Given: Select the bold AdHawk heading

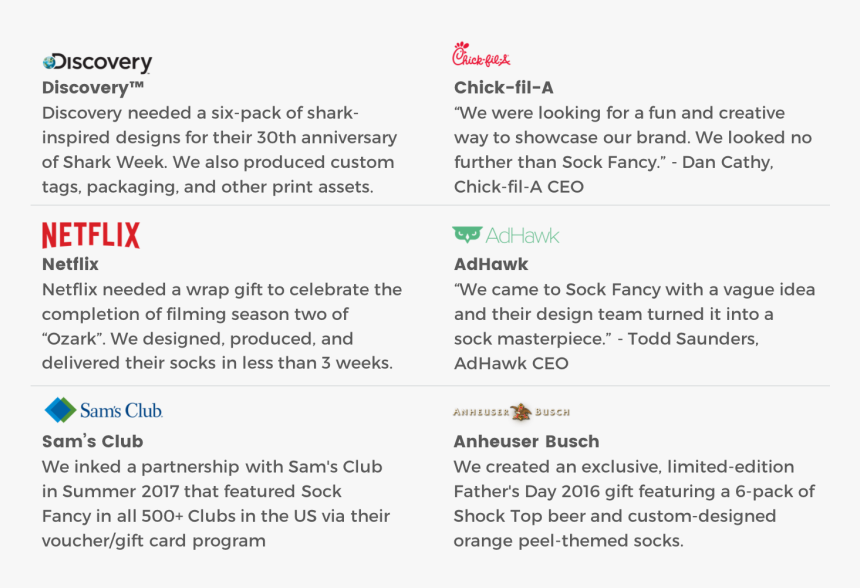Looking at the screenshot, I should point(491,264).
